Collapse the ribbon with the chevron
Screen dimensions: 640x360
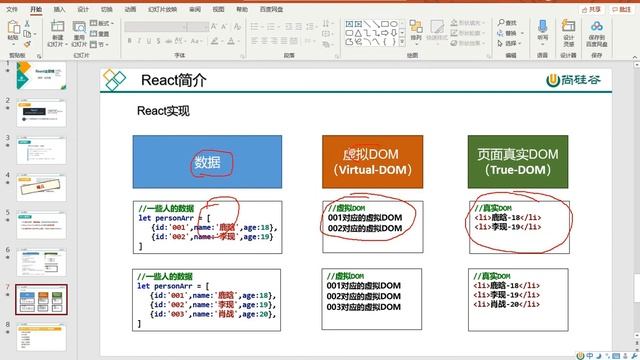point(635,57)
